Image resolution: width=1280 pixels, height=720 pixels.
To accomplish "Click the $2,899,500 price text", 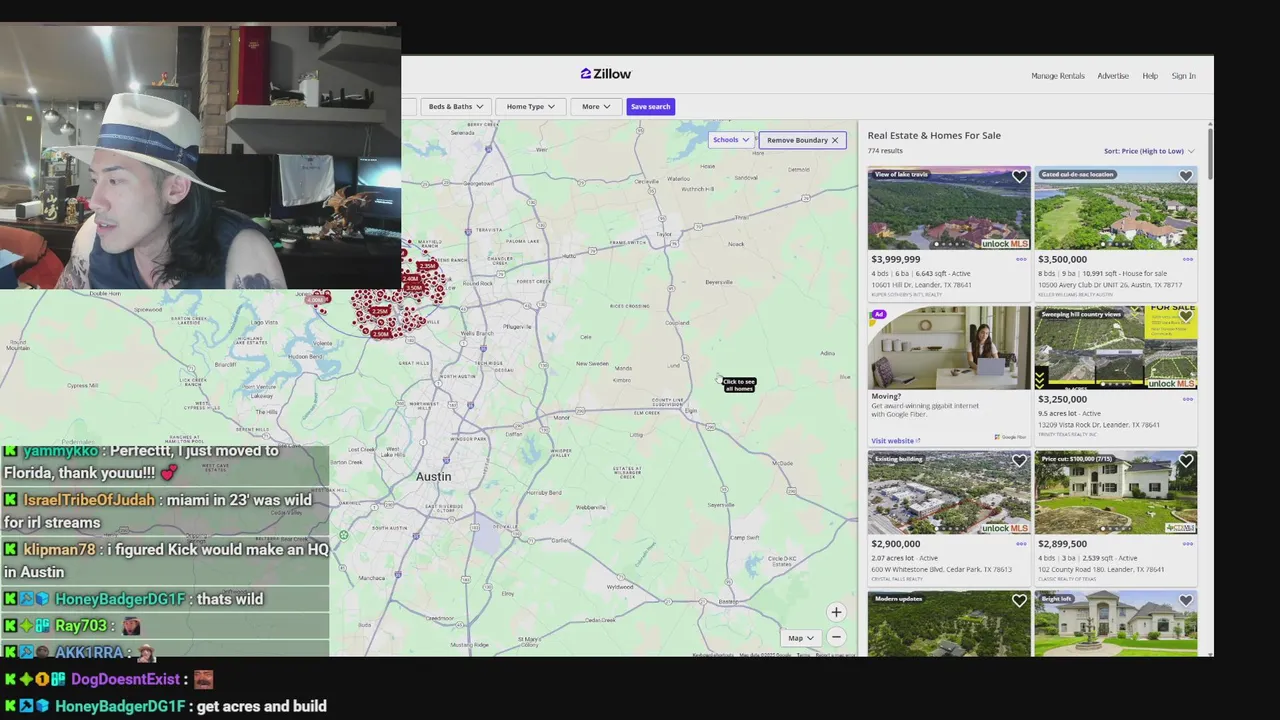I will (1062, 544).
